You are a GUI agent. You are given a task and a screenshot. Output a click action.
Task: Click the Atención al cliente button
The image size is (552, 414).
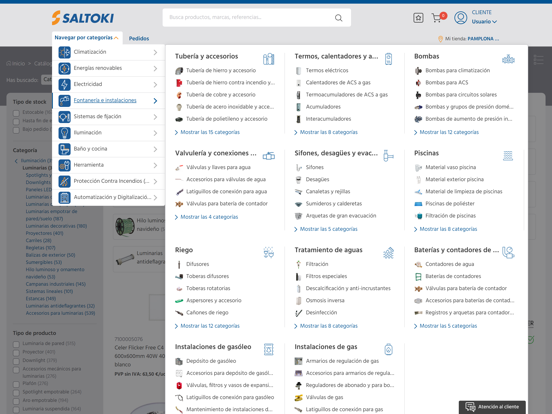pos(492,407)
